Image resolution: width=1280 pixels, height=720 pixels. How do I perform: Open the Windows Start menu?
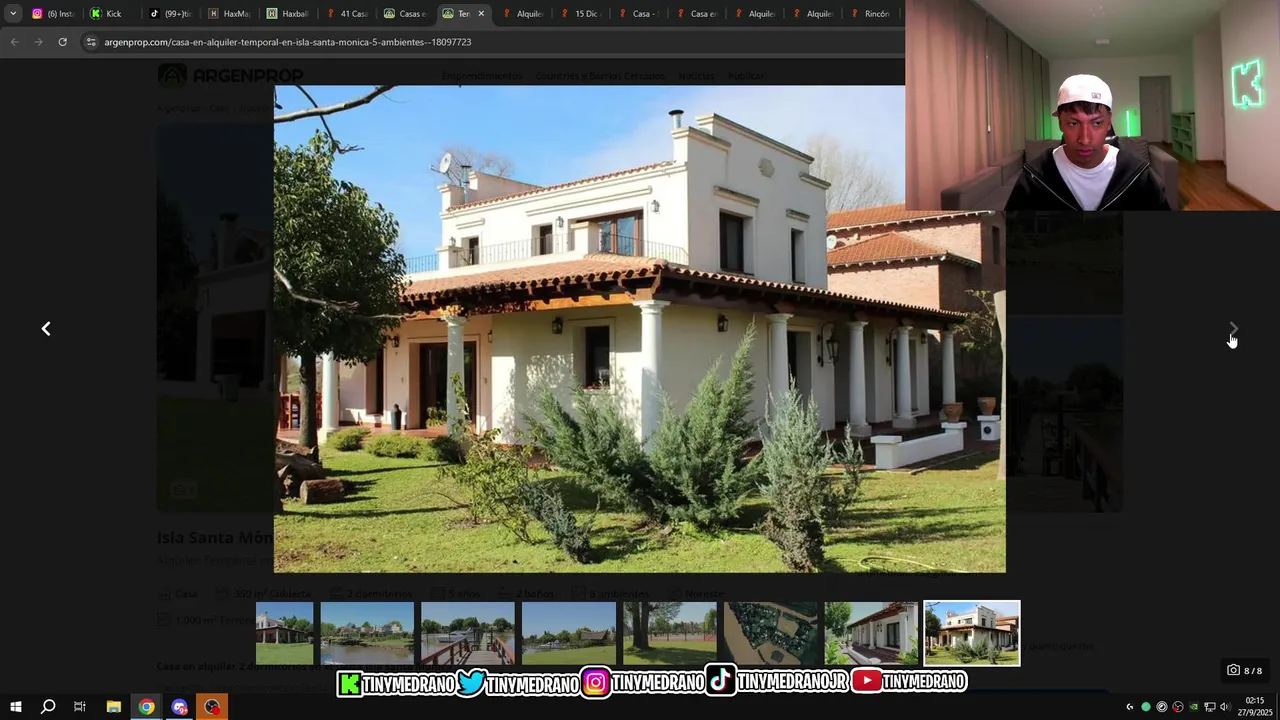click(15, 707)
